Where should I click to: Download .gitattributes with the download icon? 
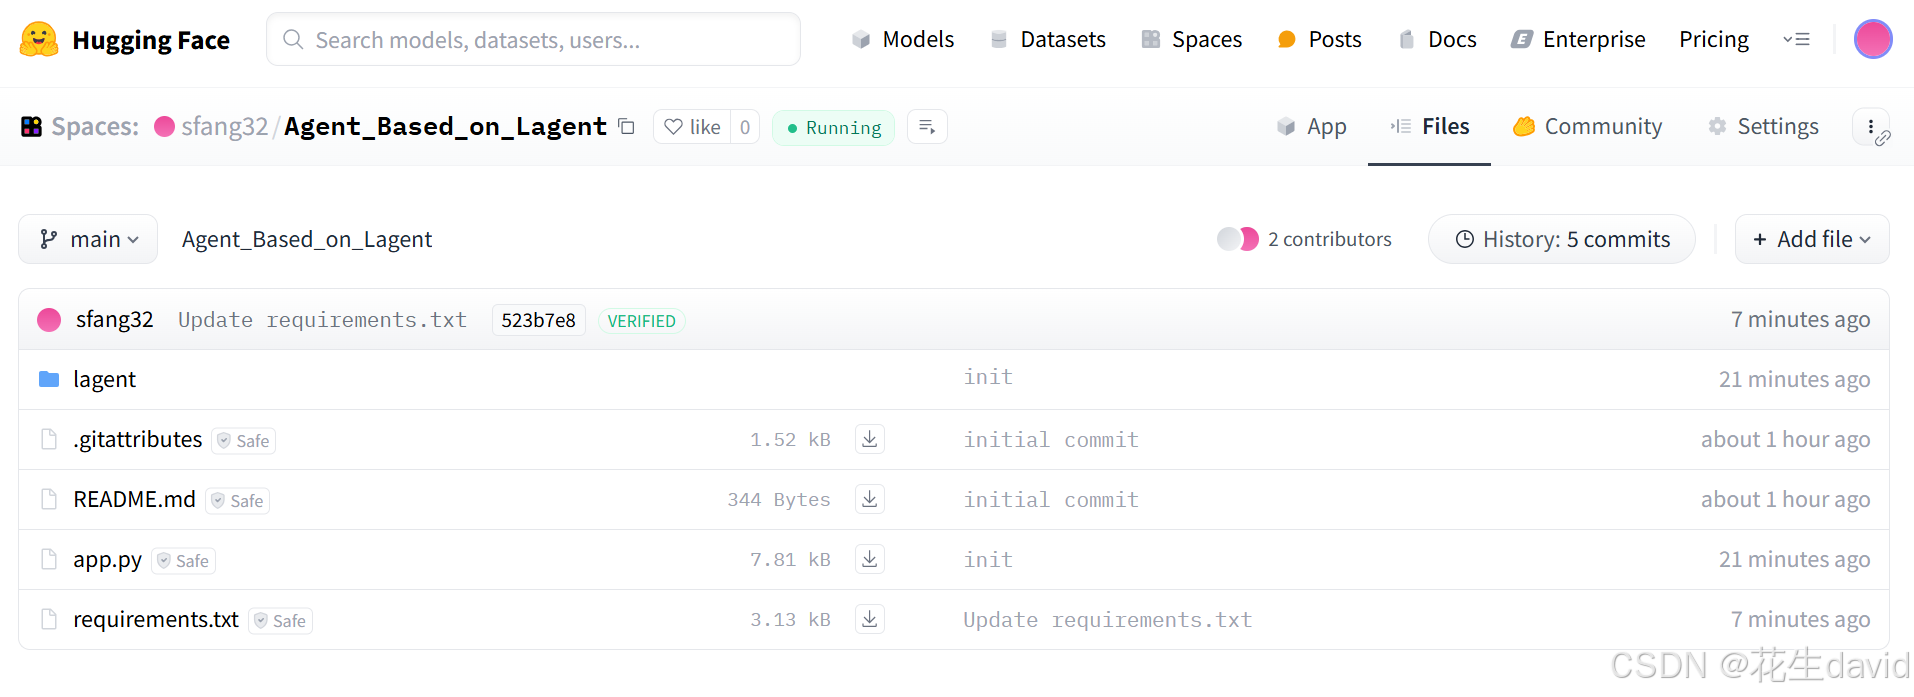[x=870, y=439]
